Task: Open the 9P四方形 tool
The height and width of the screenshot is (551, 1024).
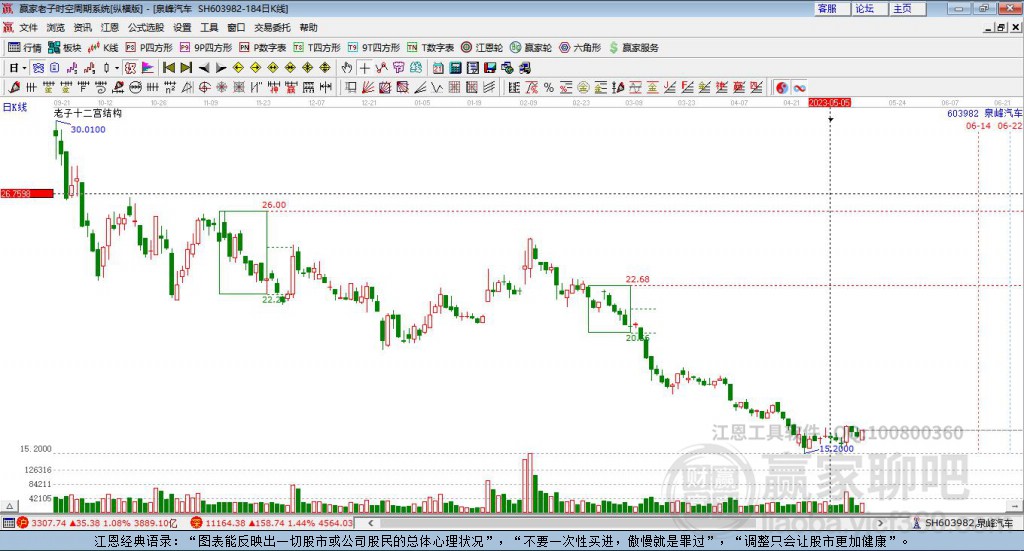Action: click(206, 48)
